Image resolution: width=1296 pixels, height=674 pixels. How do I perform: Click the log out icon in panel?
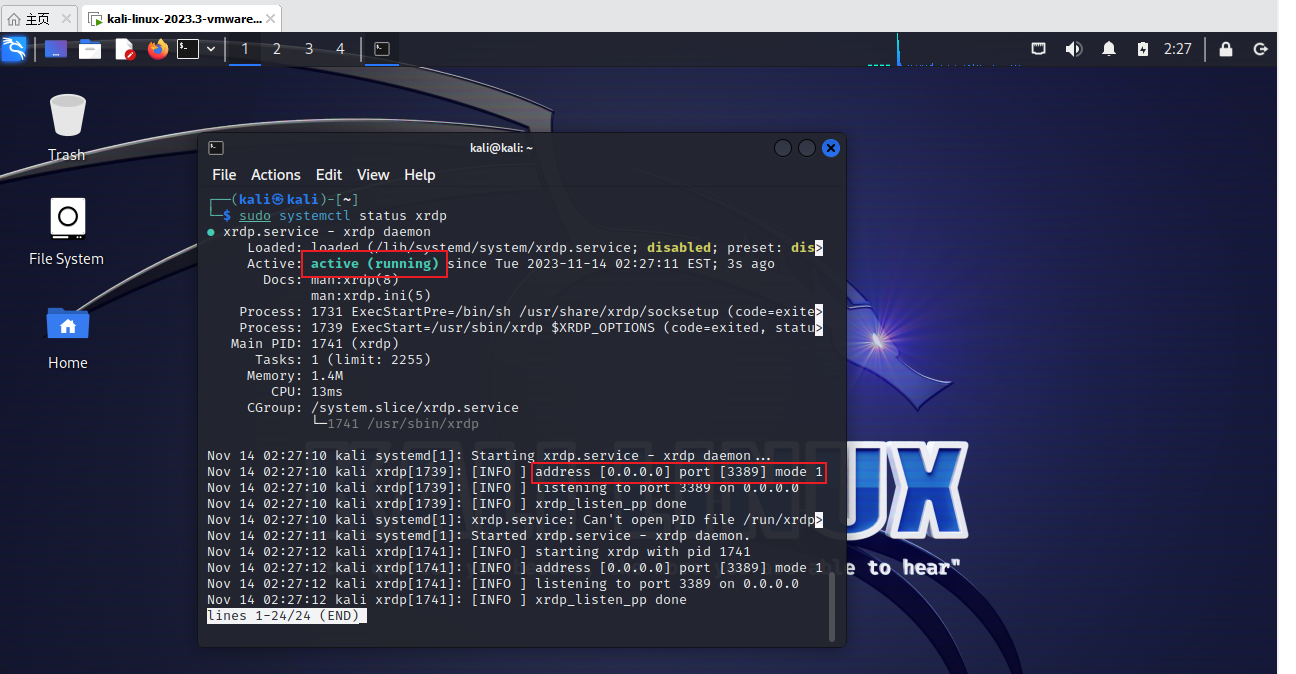click(x=1261, y=49)
